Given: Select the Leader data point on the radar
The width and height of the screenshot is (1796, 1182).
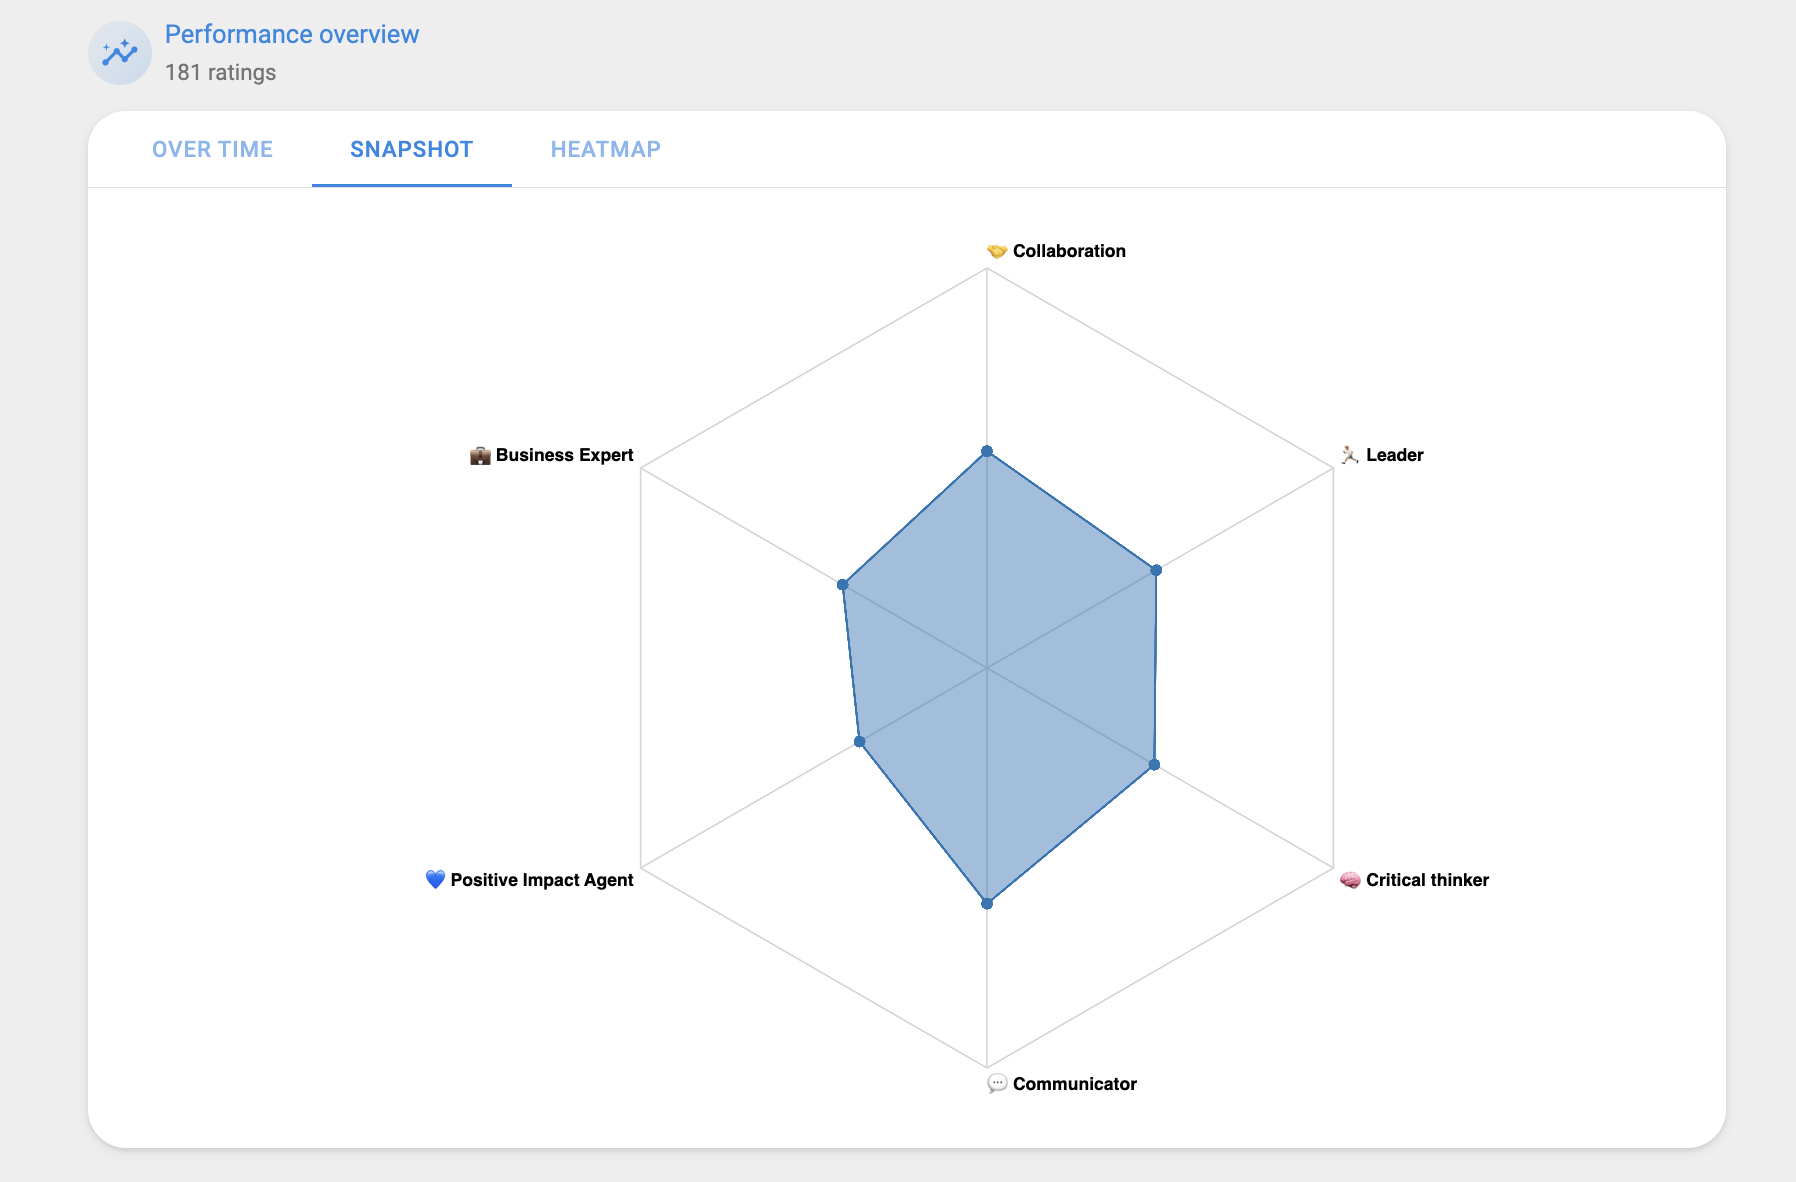Looking at the screenshot, I should pyautogui.click(x=1156, y=570).
